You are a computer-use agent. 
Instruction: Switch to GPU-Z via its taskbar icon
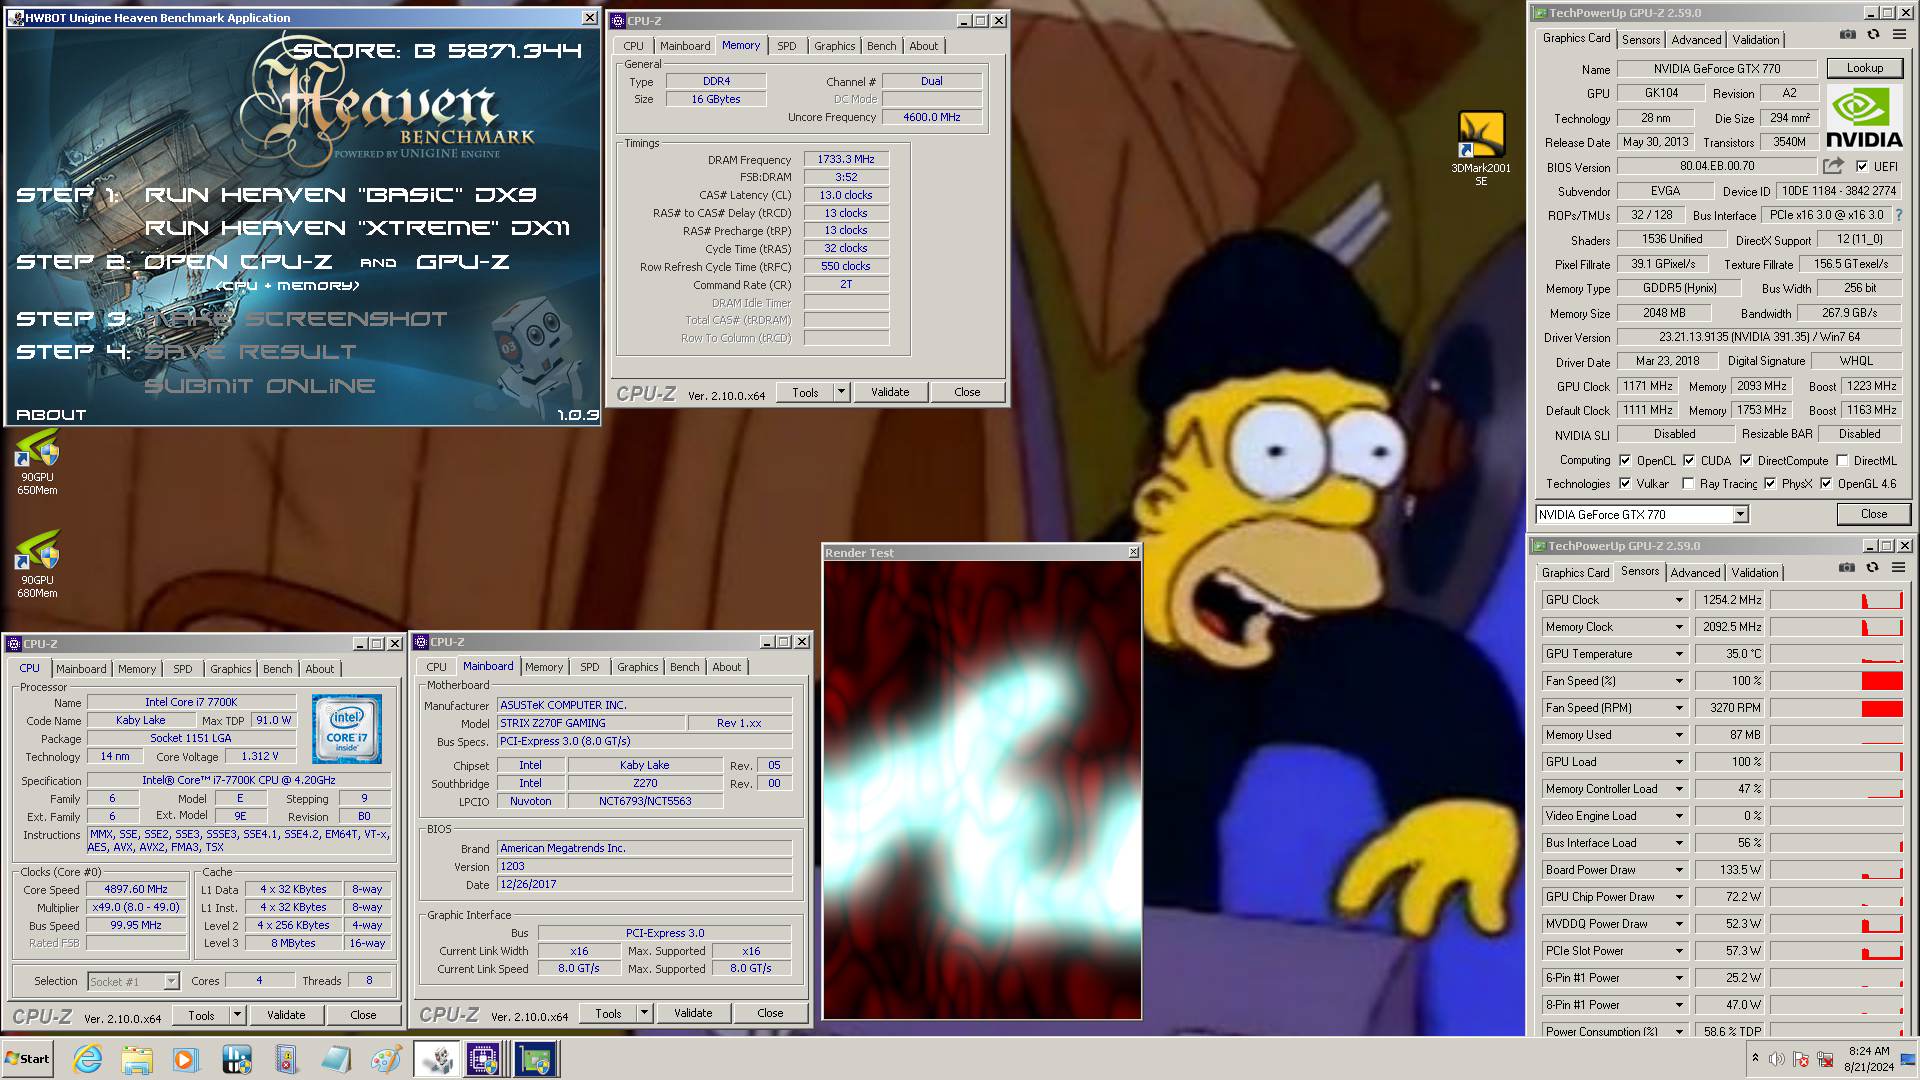(535, 1059)
